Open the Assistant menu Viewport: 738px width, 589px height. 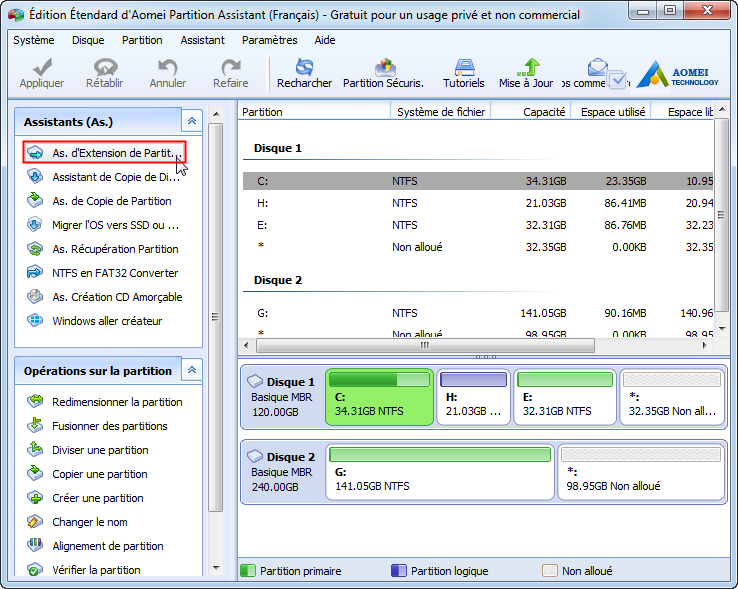coord(202,40)
